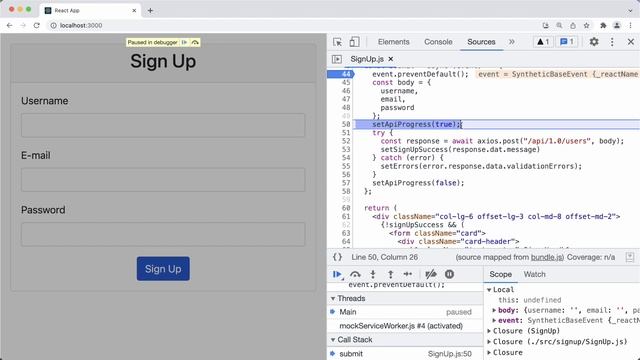Step over from the page overlay button

pos(195,42)
